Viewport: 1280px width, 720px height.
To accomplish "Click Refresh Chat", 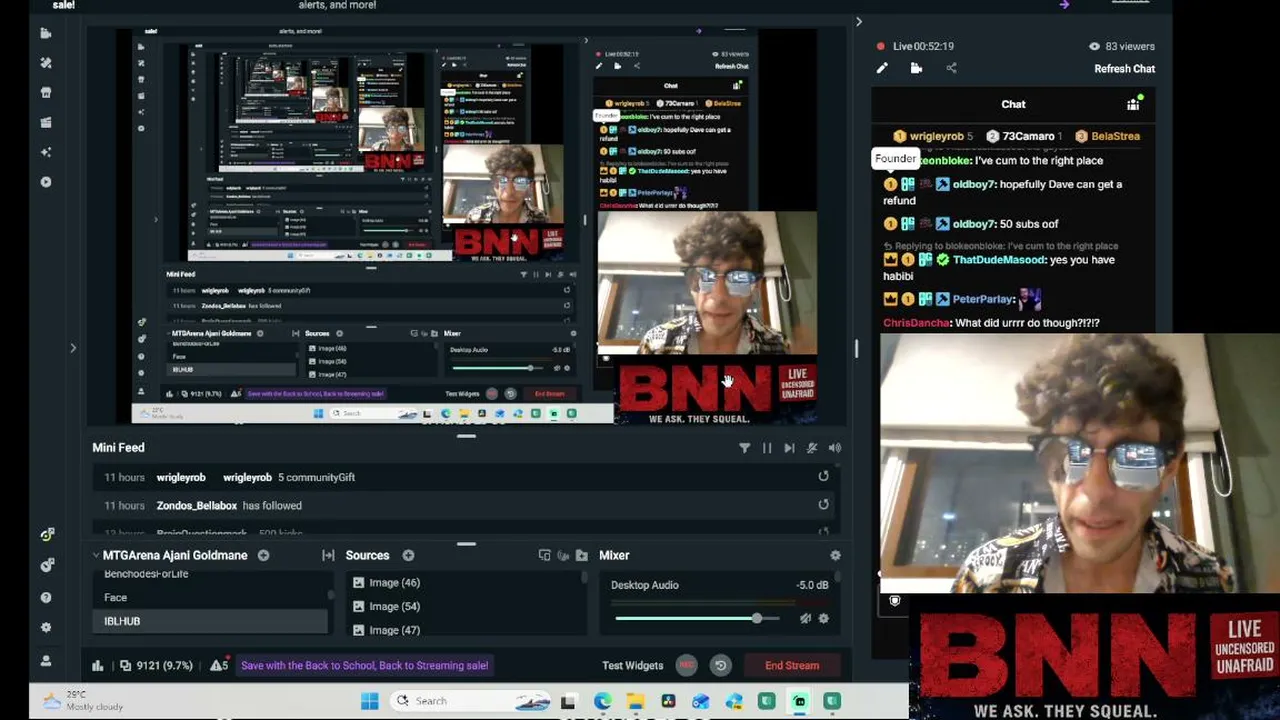I will click(x=1124, y=69).
